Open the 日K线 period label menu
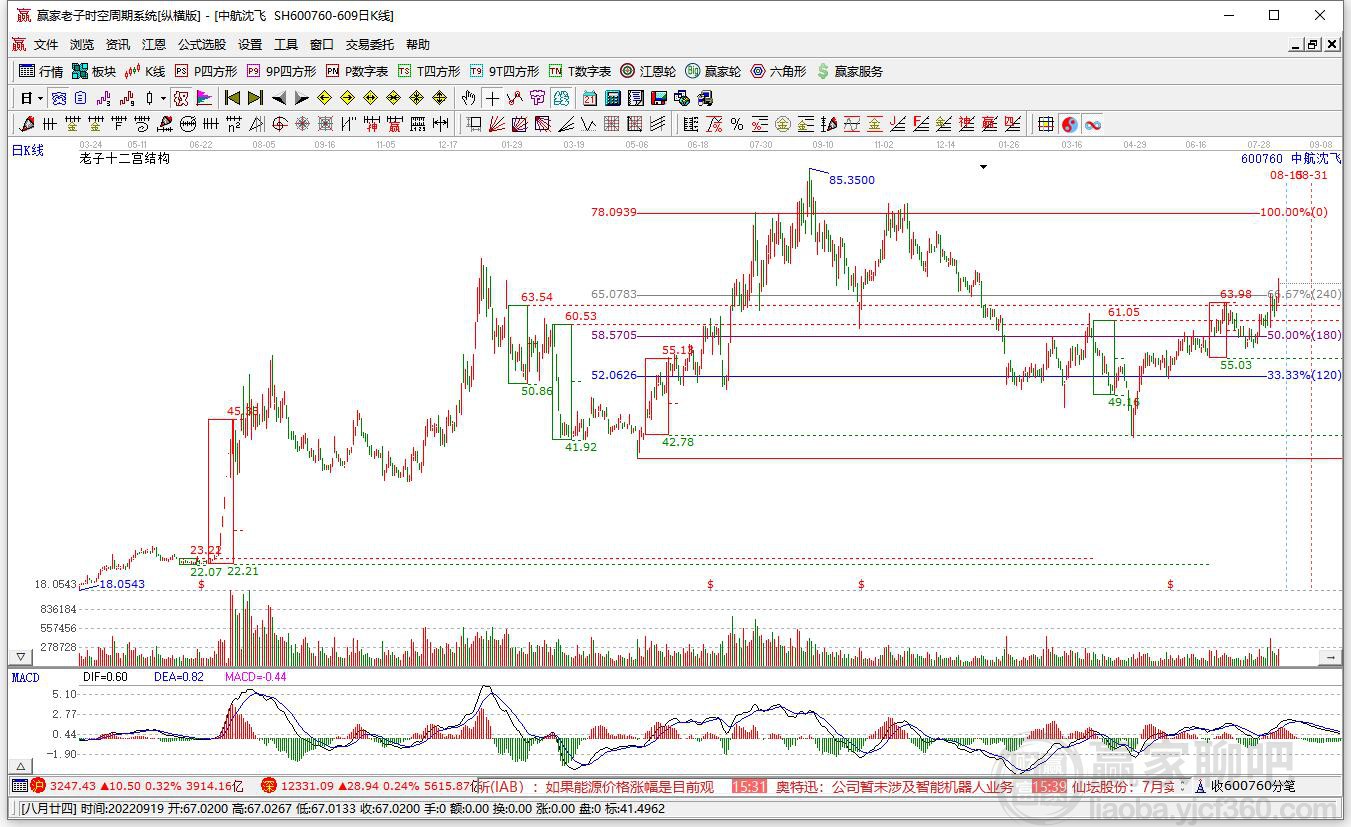Viewport: 1351px width, 827px height. (x=28, y=150)
